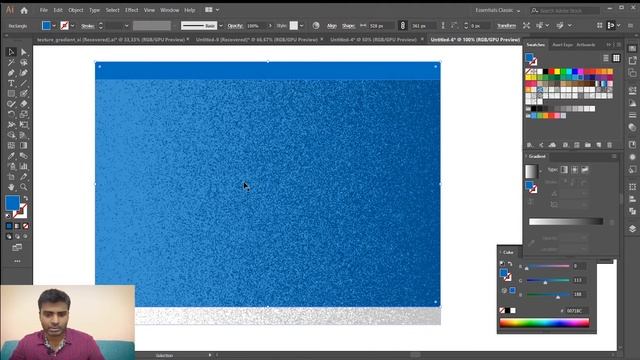Open the File menu

tap(44, 10)
